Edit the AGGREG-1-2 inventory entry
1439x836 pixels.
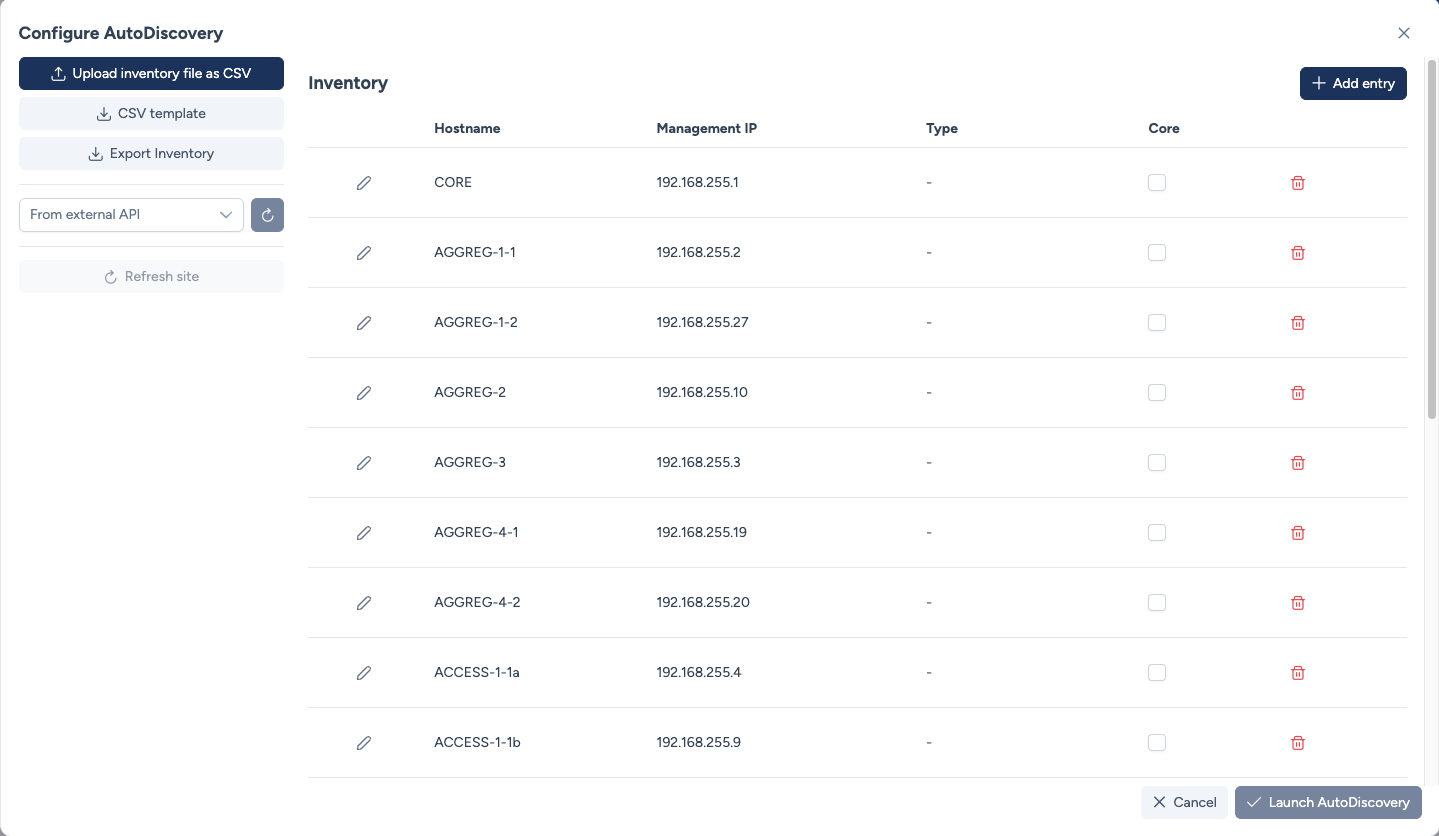pyautogui.click(x=364, y=323)
